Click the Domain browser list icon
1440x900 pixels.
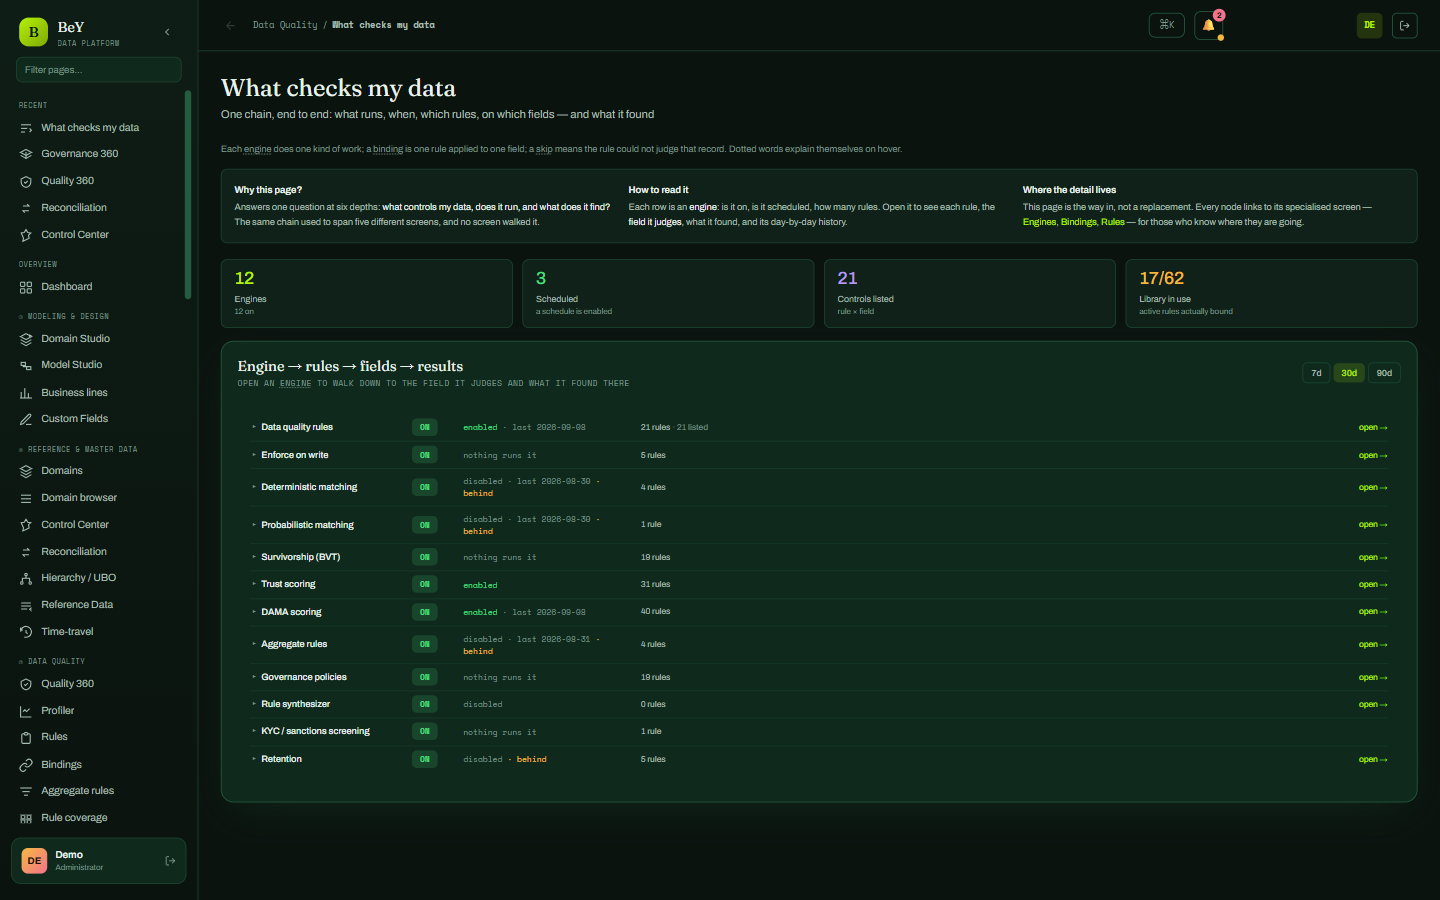26,498
